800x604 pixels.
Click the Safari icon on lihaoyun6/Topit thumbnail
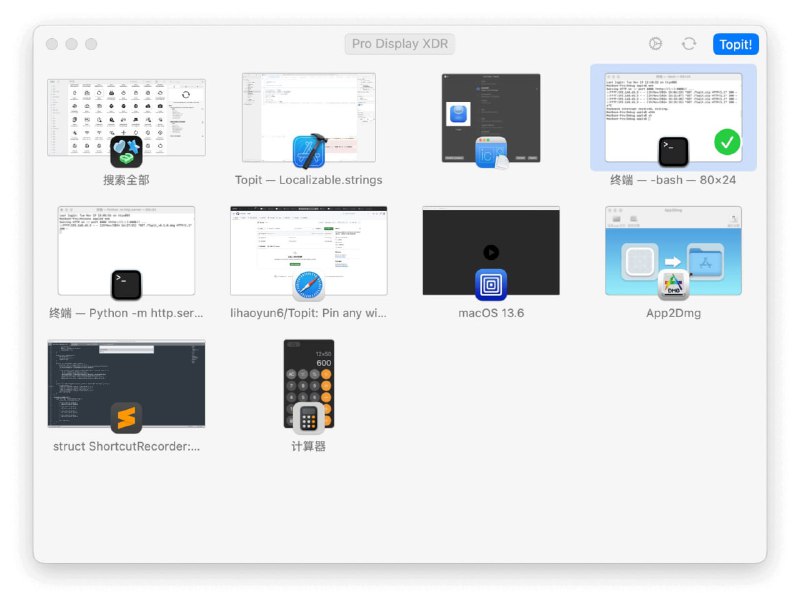click(x=308, y=284)
